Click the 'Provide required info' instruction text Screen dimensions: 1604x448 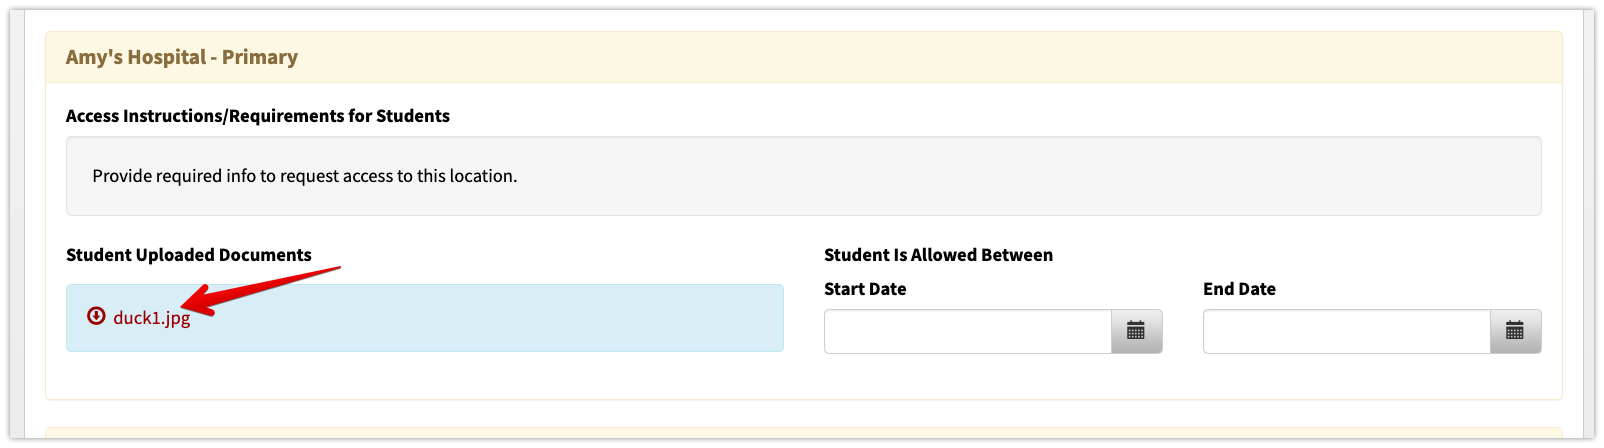click(x=305, y=176)
